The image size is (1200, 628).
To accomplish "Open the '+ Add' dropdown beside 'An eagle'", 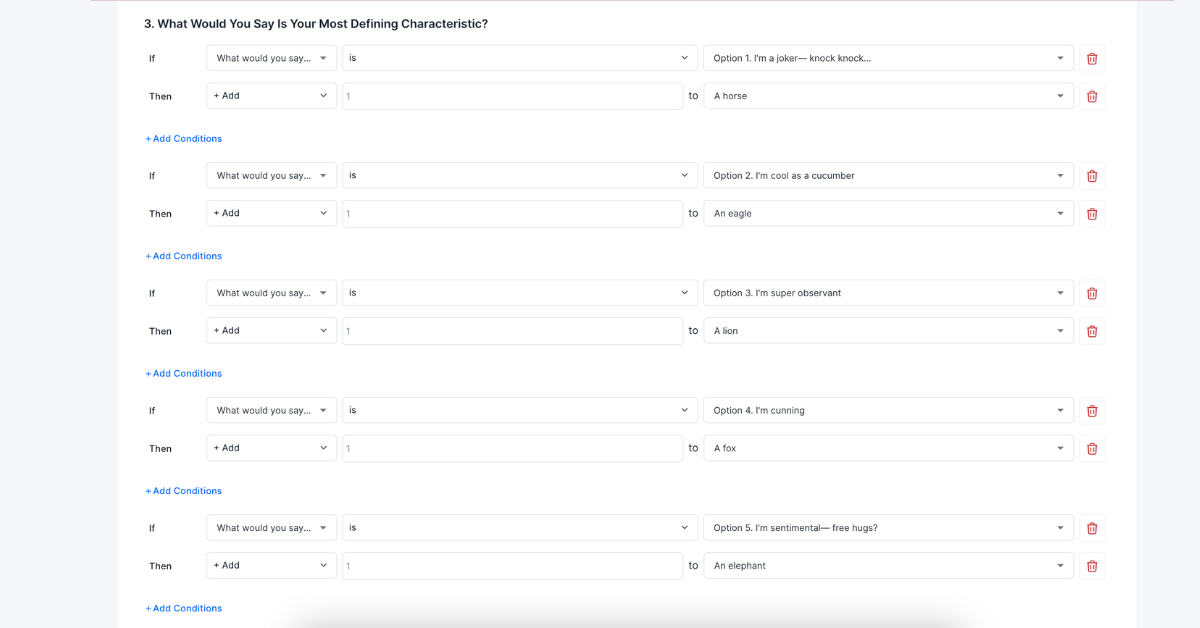I will tap(272, 213).
